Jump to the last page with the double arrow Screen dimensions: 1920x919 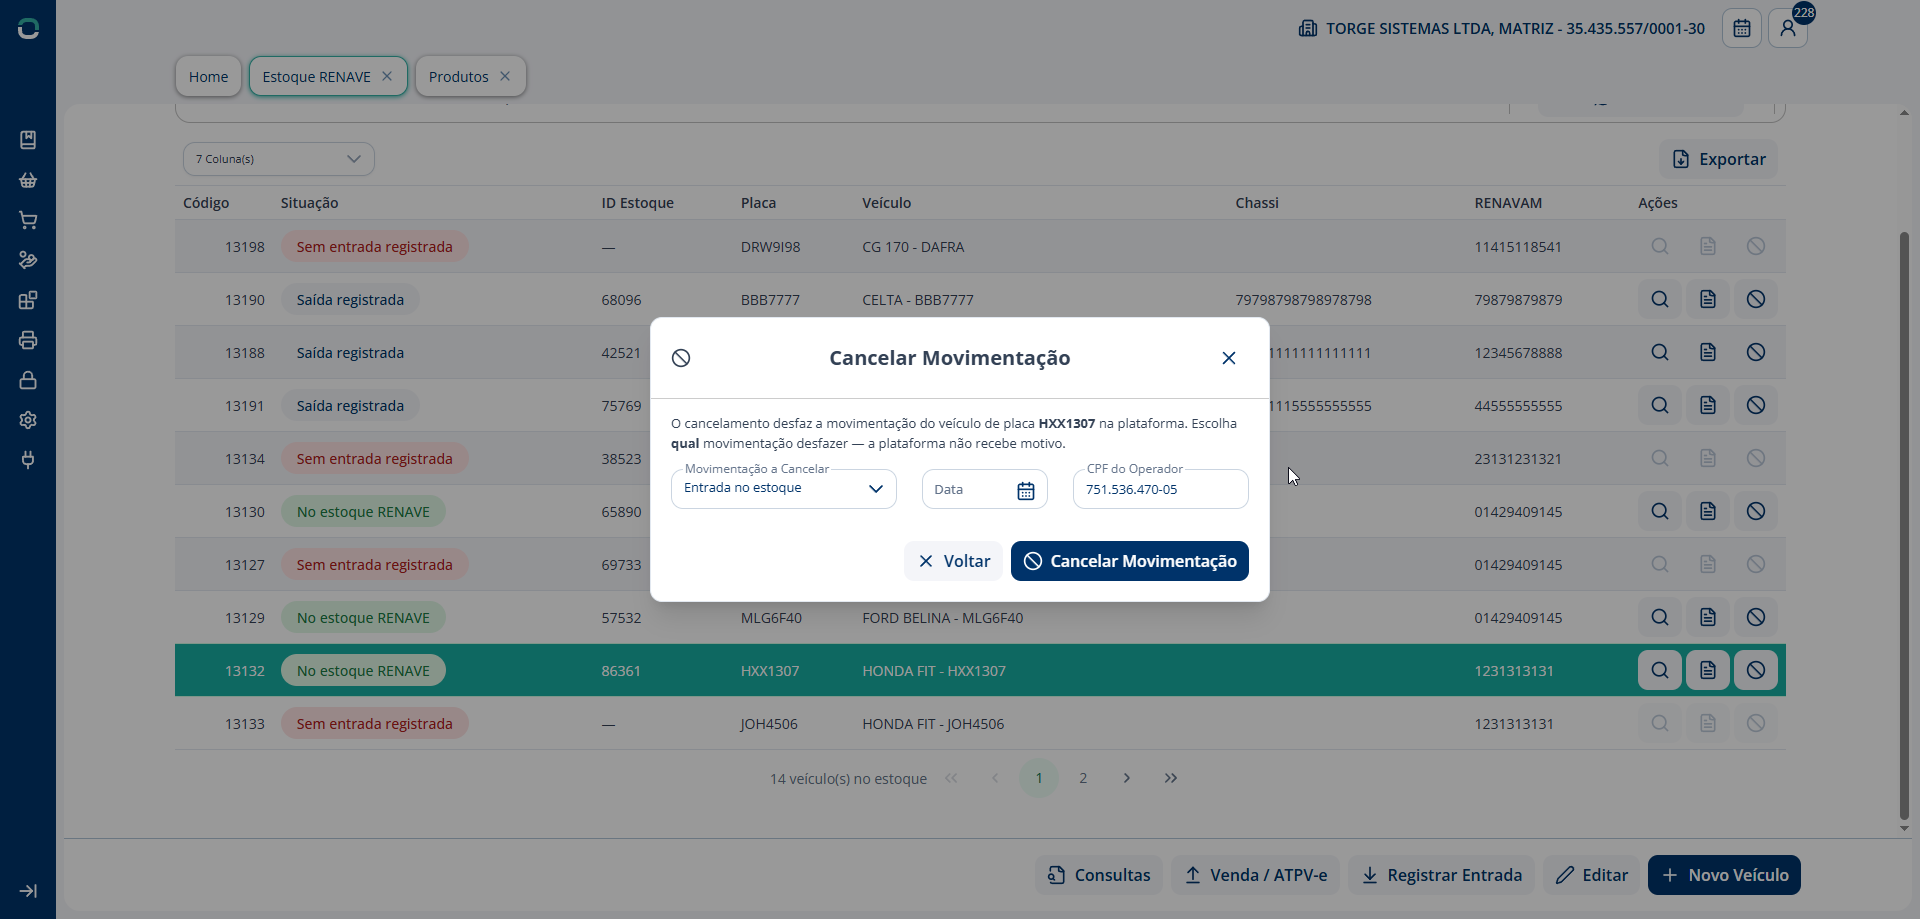1171,778
